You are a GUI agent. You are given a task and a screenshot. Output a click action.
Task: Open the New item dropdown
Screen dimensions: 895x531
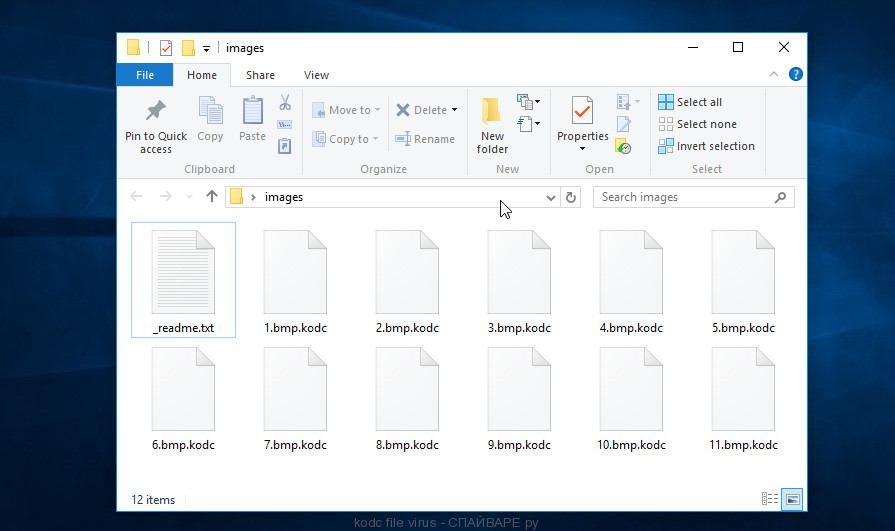[529, 102]
